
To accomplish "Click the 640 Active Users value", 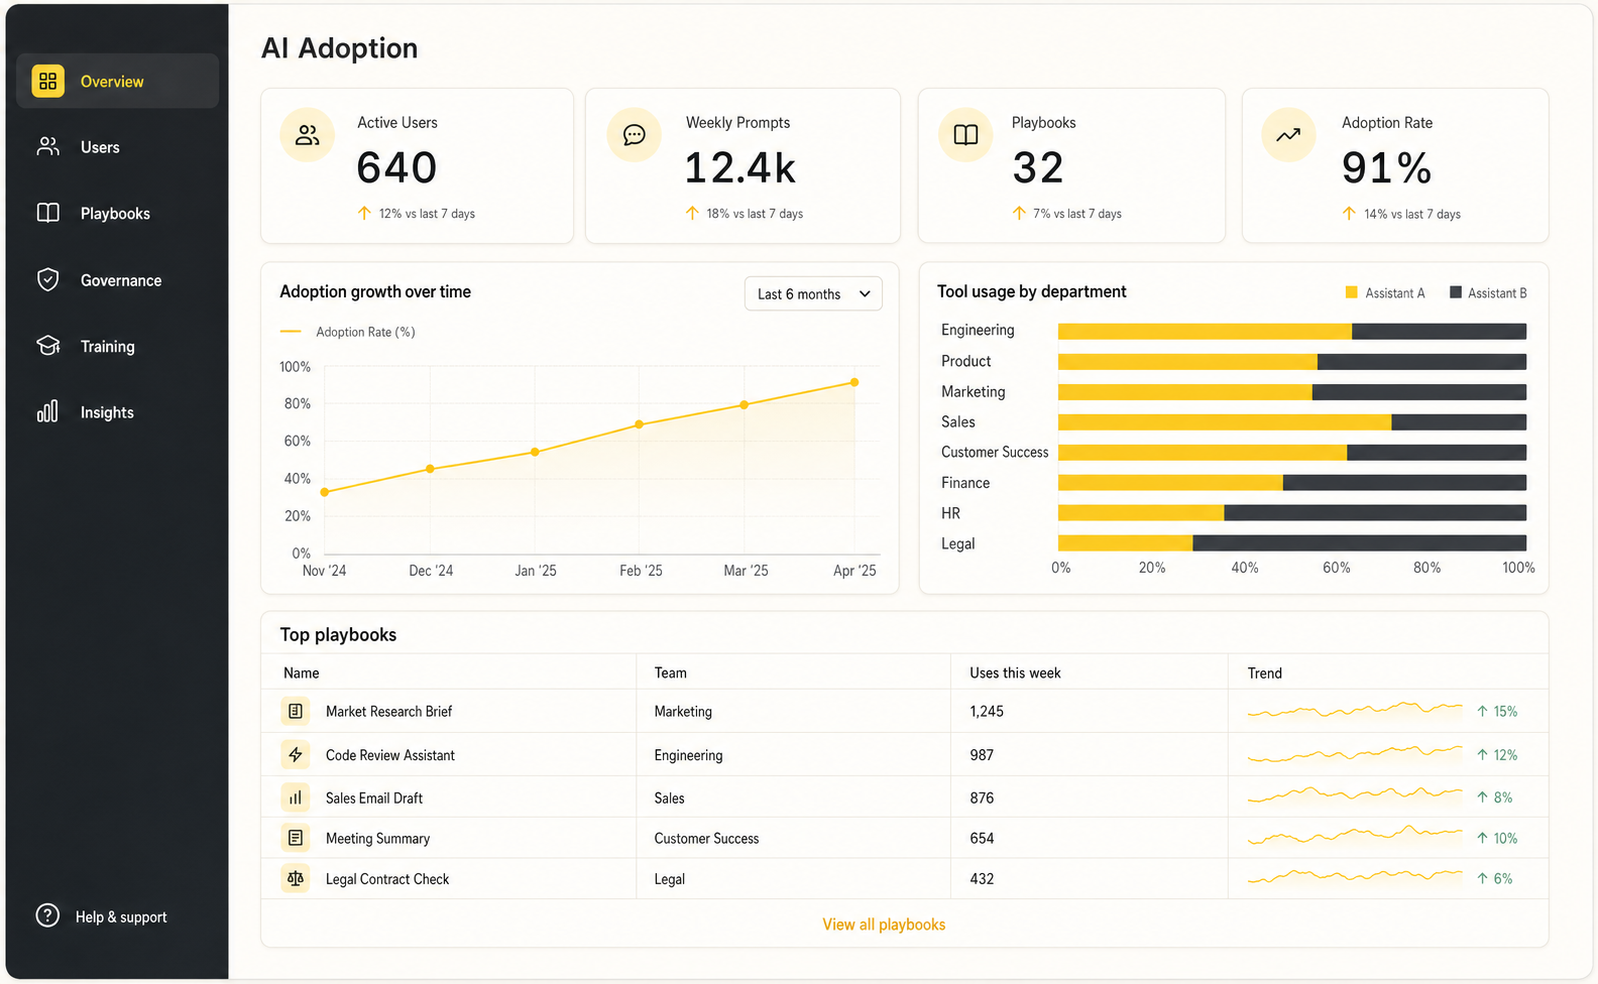I will [x=397, y=167].
